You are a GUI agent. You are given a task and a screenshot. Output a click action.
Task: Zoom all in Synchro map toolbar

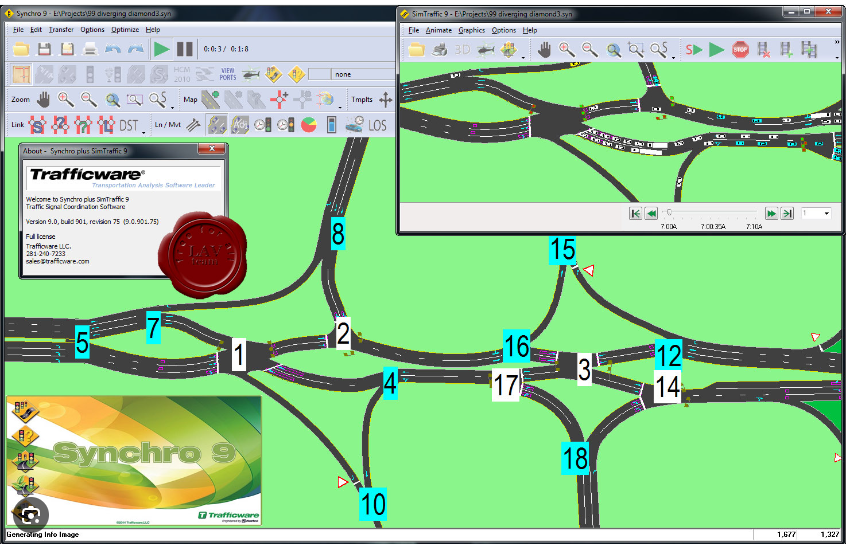pos(112,99)
